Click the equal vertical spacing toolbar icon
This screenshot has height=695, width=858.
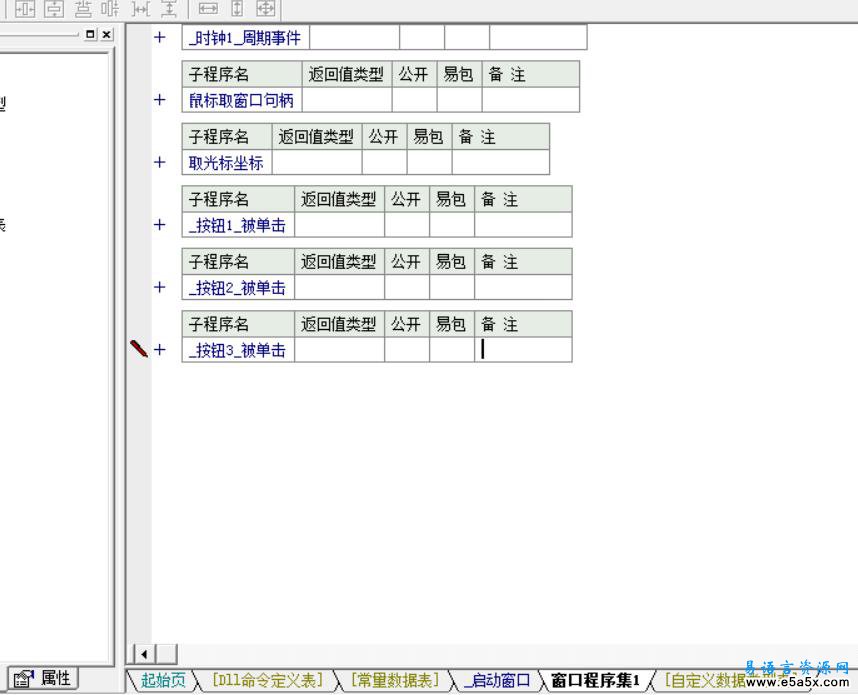point(169,8)
